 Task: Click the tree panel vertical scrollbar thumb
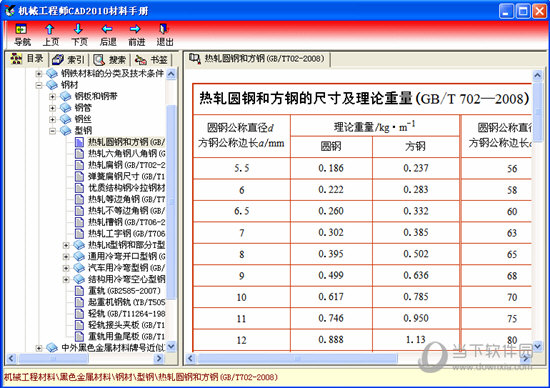171,202
